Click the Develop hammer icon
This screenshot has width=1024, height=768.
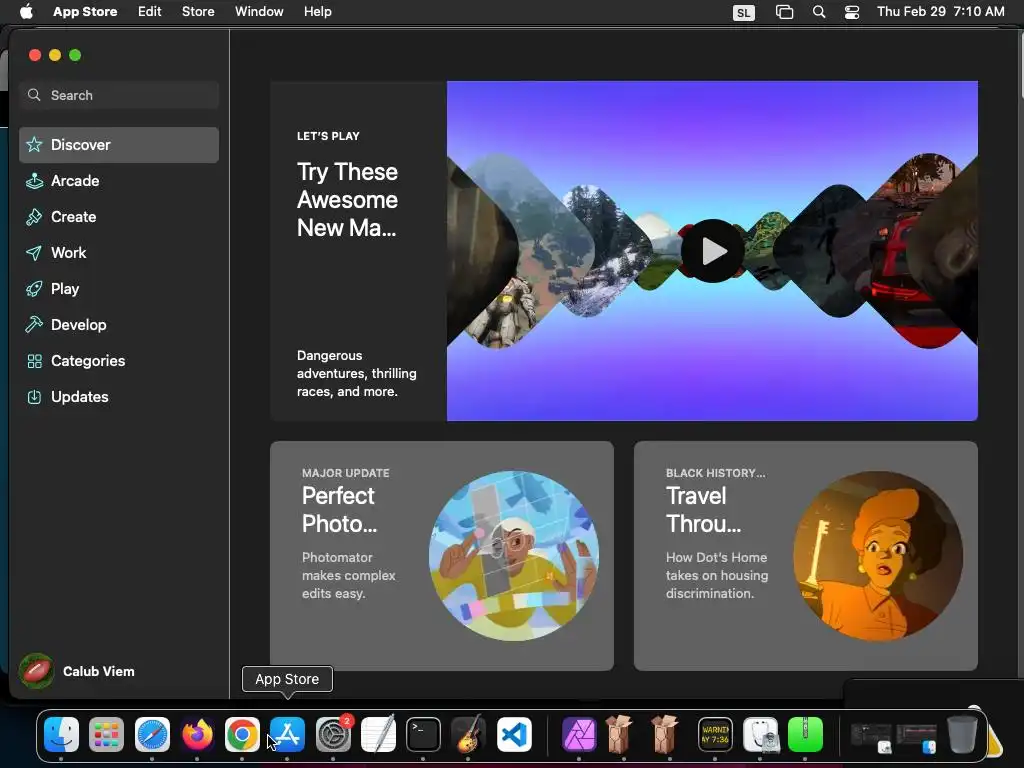coord(34,325)
